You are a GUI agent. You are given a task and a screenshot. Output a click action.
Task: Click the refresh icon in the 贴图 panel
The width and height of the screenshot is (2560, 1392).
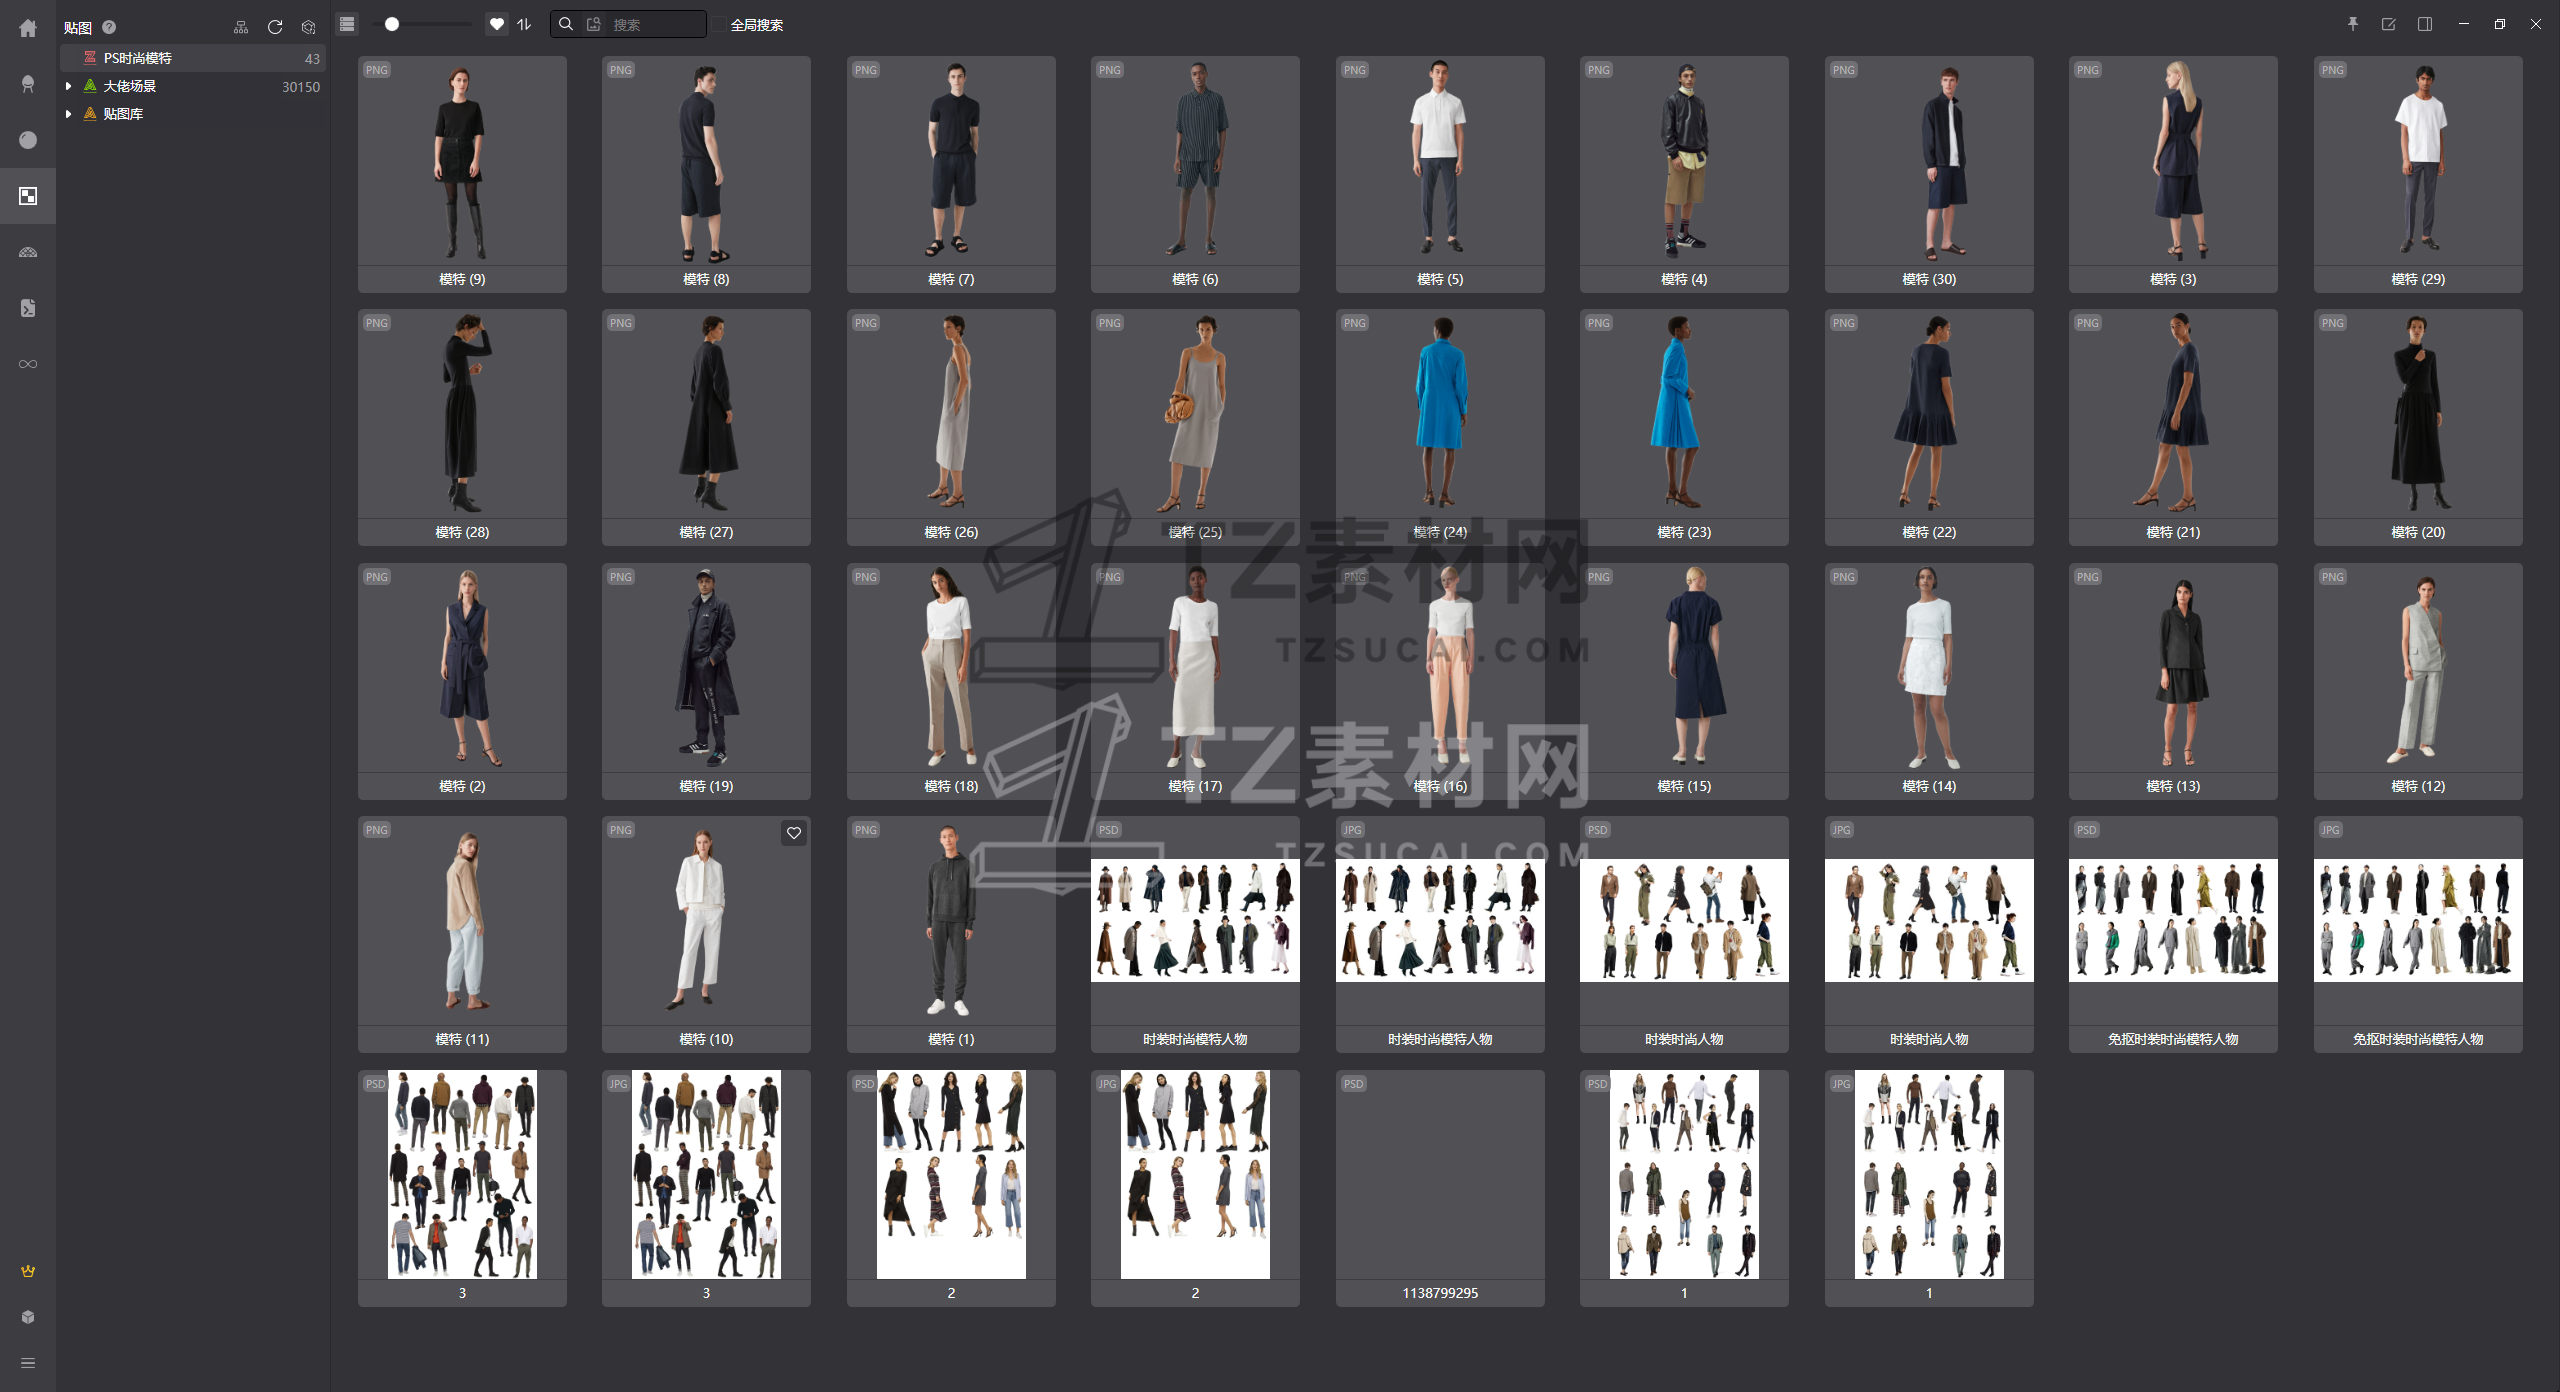275,27
